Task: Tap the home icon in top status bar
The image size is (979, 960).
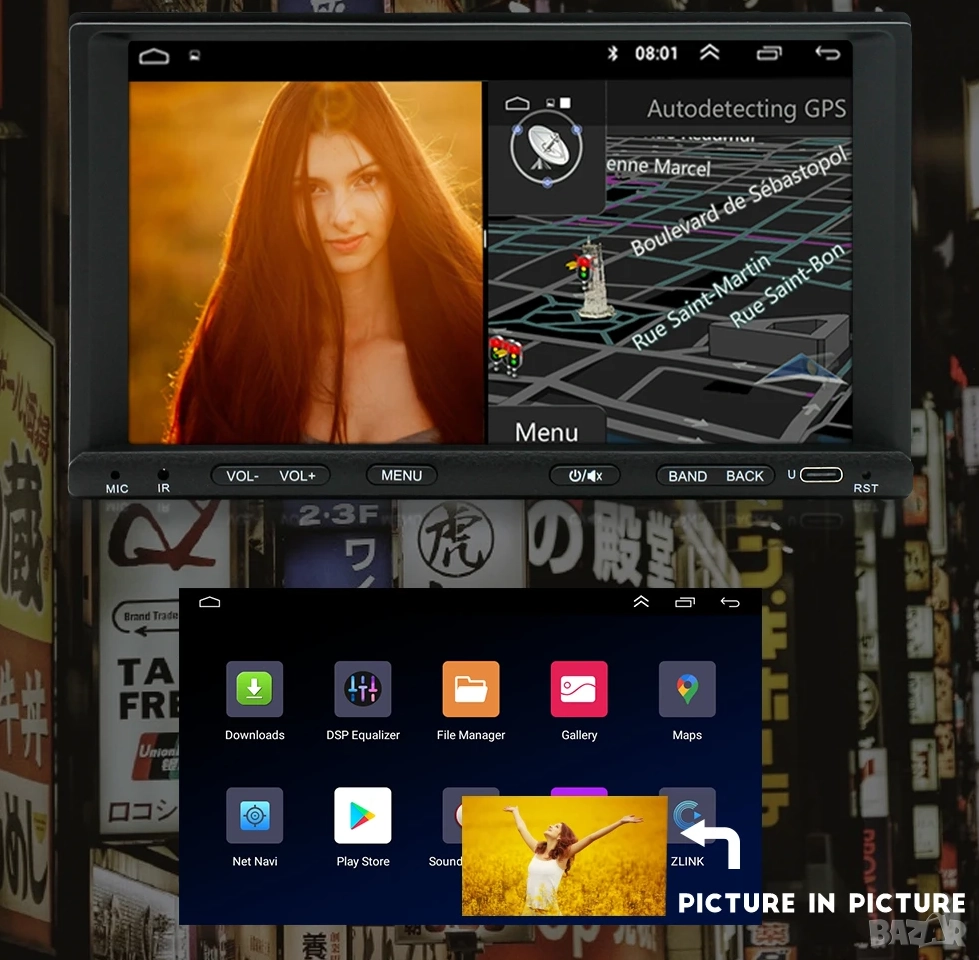Action: 154,55
